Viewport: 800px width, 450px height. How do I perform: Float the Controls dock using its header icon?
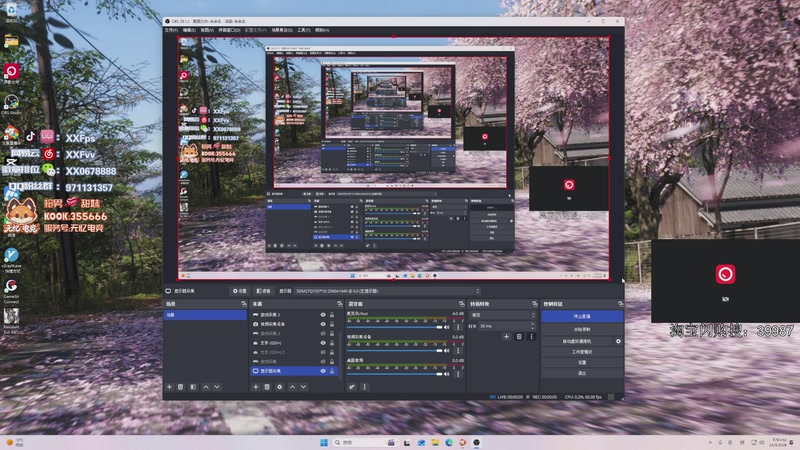[620, 304]
